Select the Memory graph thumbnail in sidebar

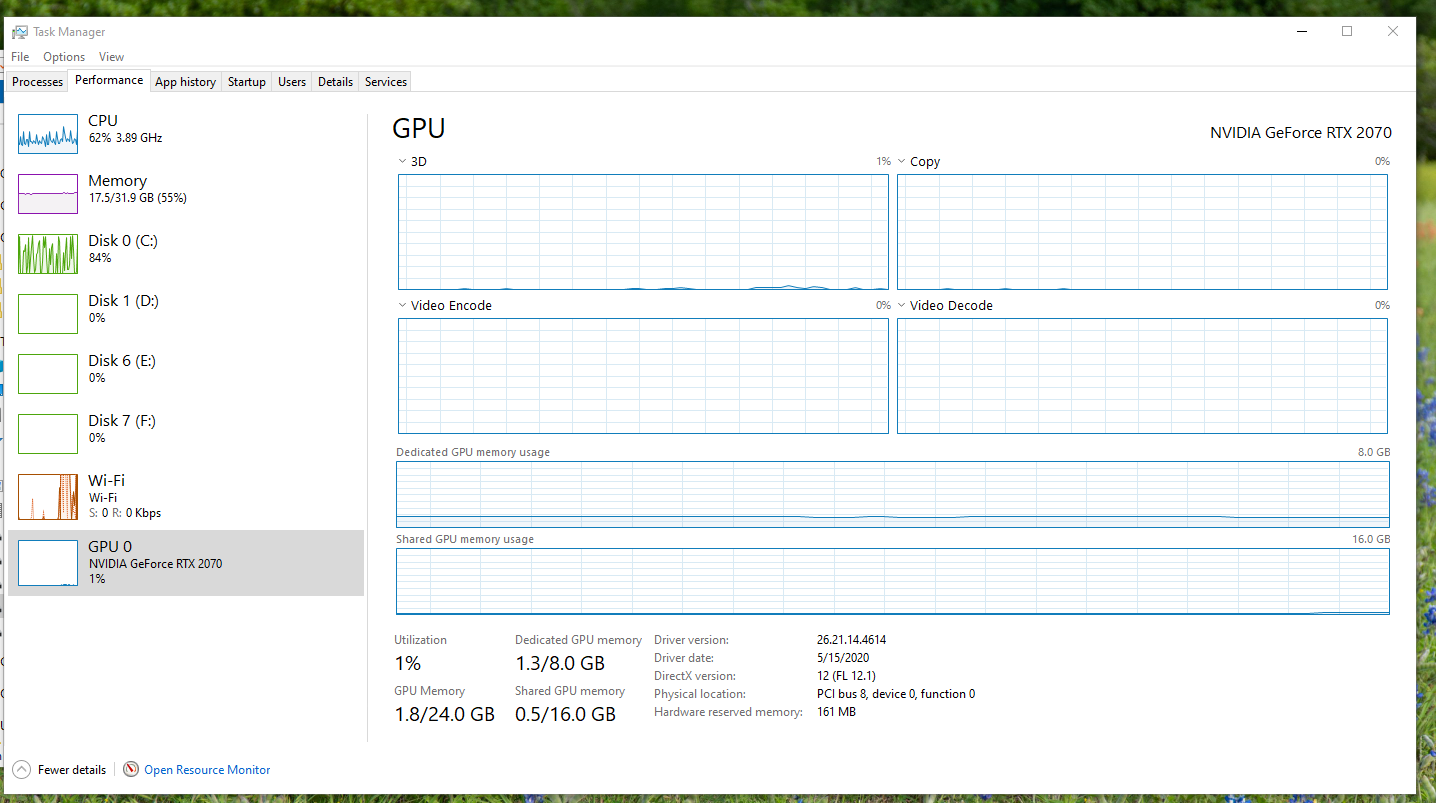tap(47, 193)
